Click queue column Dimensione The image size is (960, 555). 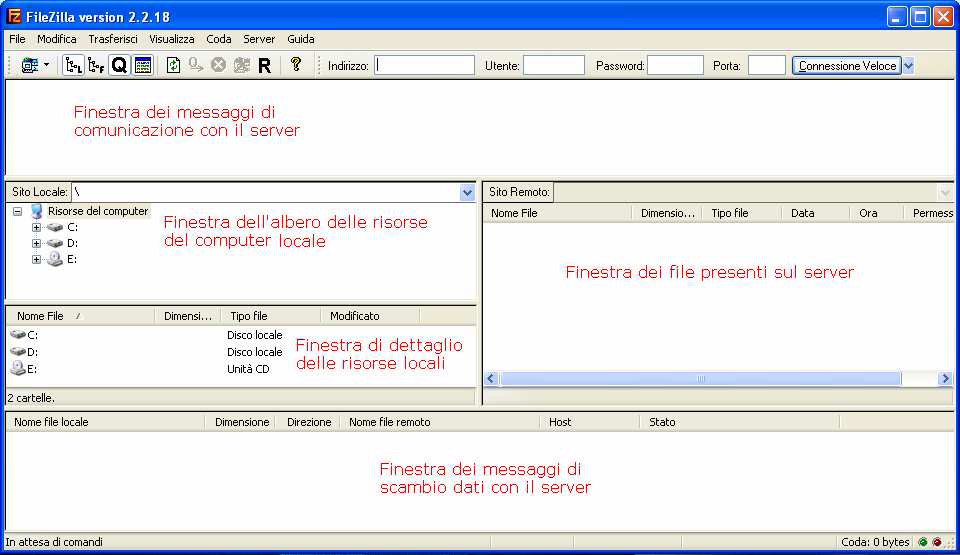click(x=242, y=422)
